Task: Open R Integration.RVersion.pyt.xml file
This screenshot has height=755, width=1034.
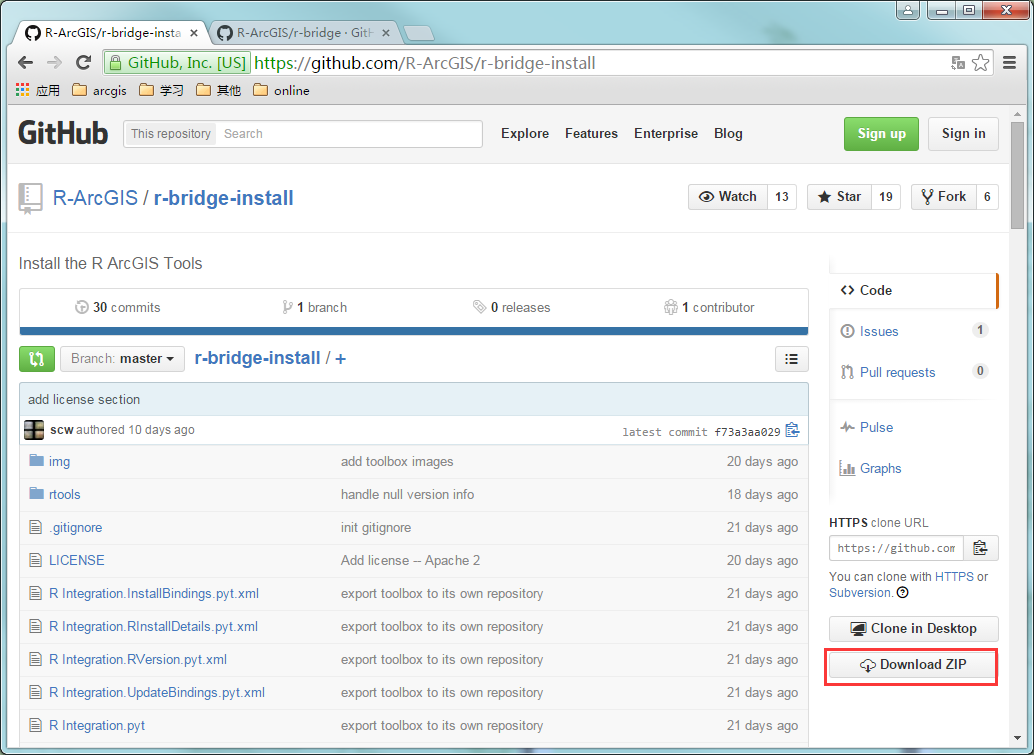Action: pos(138,659)
